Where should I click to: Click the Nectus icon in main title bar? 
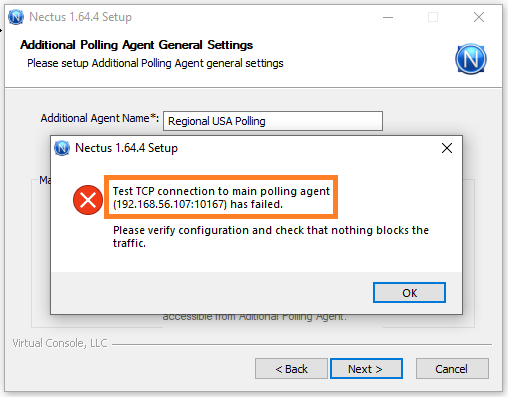[x=16, y=17]
